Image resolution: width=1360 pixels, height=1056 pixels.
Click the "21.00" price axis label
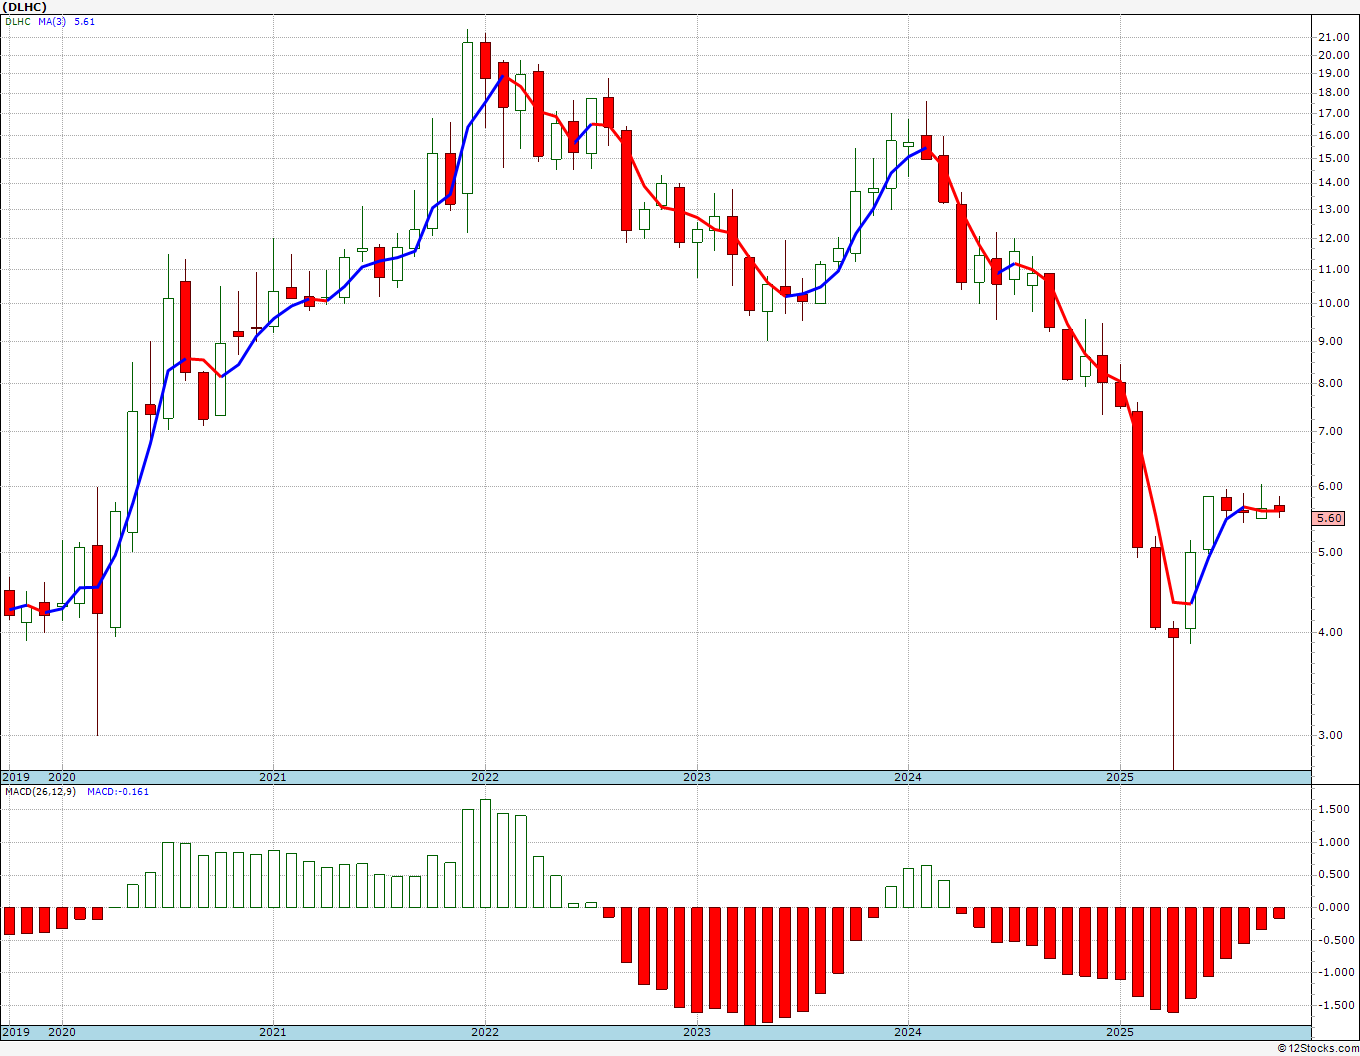(1332, 37)
